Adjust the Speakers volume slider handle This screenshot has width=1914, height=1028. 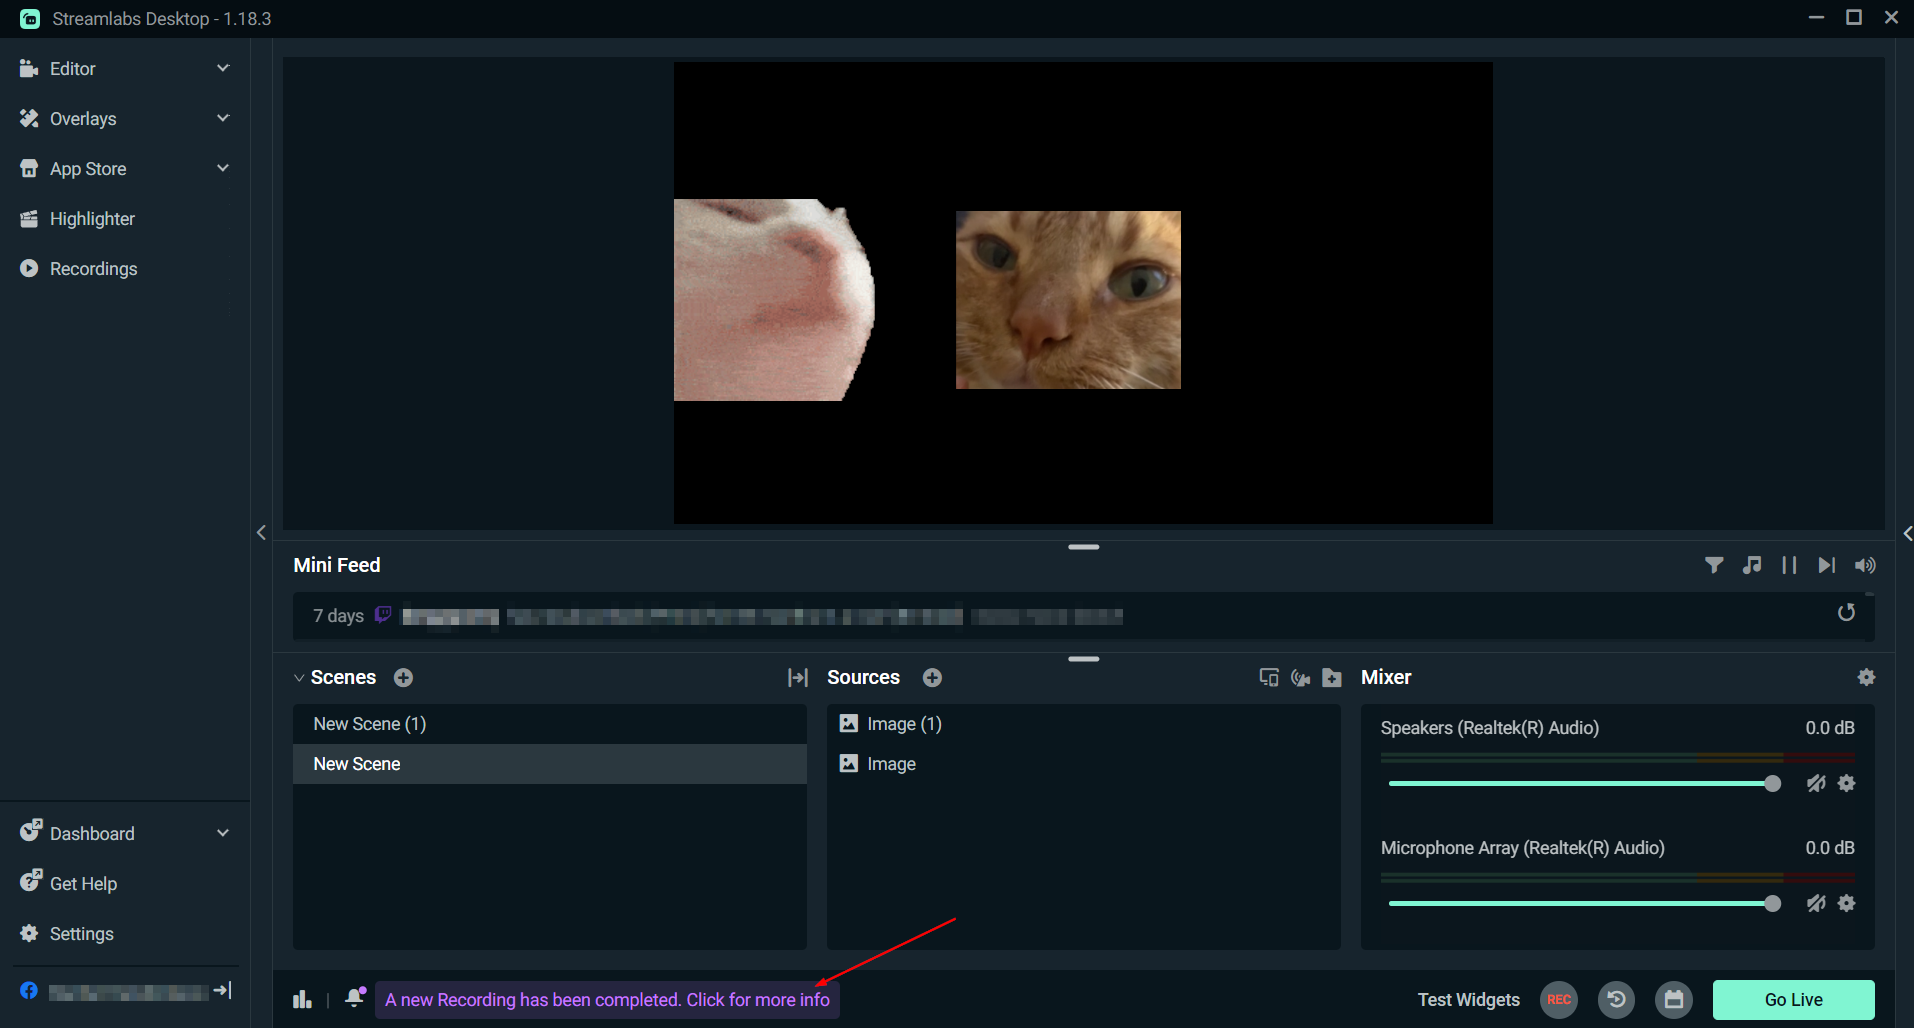click(x=1772, y=784)
